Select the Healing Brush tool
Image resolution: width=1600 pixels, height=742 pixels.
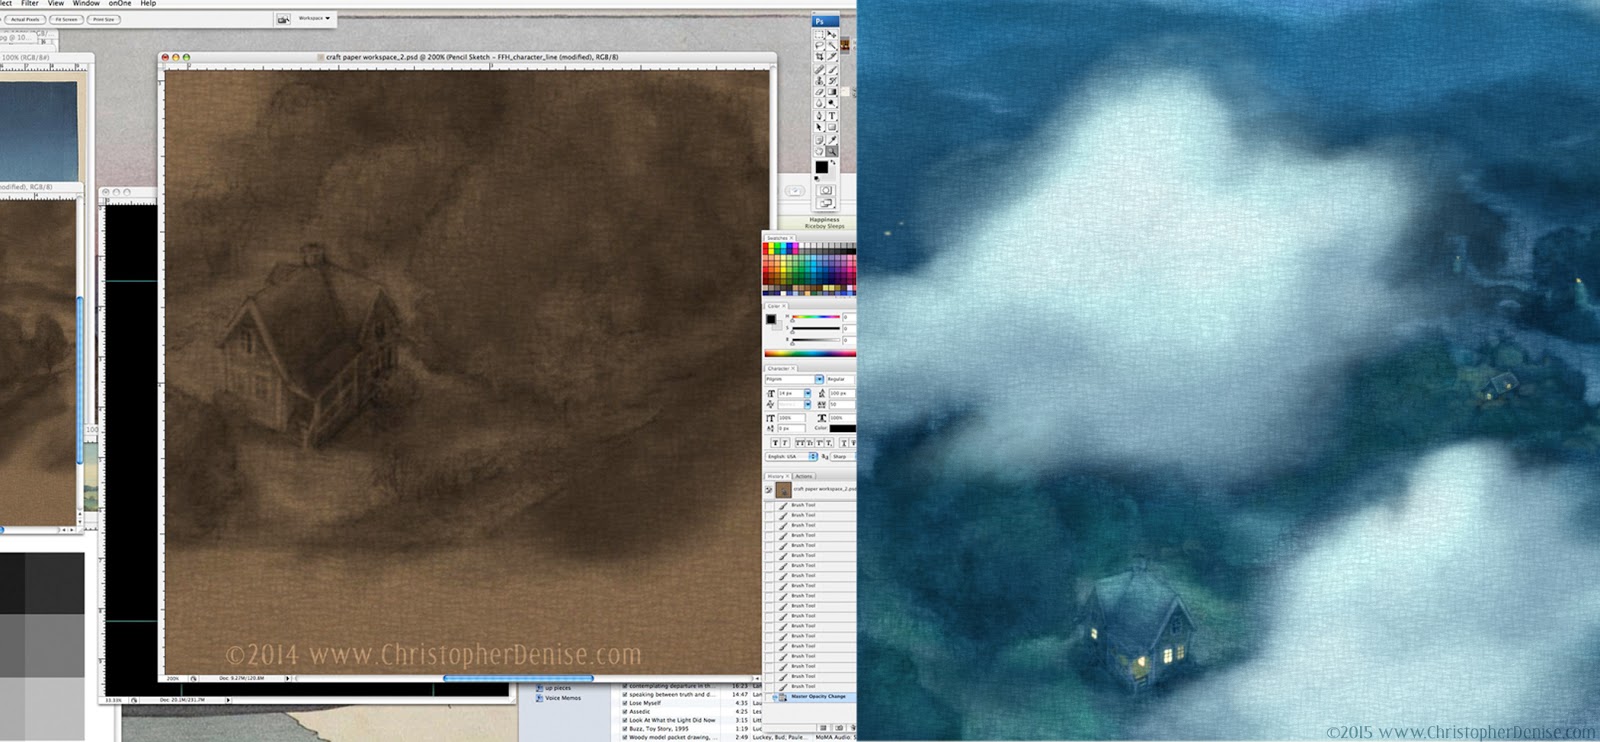pyautogui.click(x=820, y=69)
